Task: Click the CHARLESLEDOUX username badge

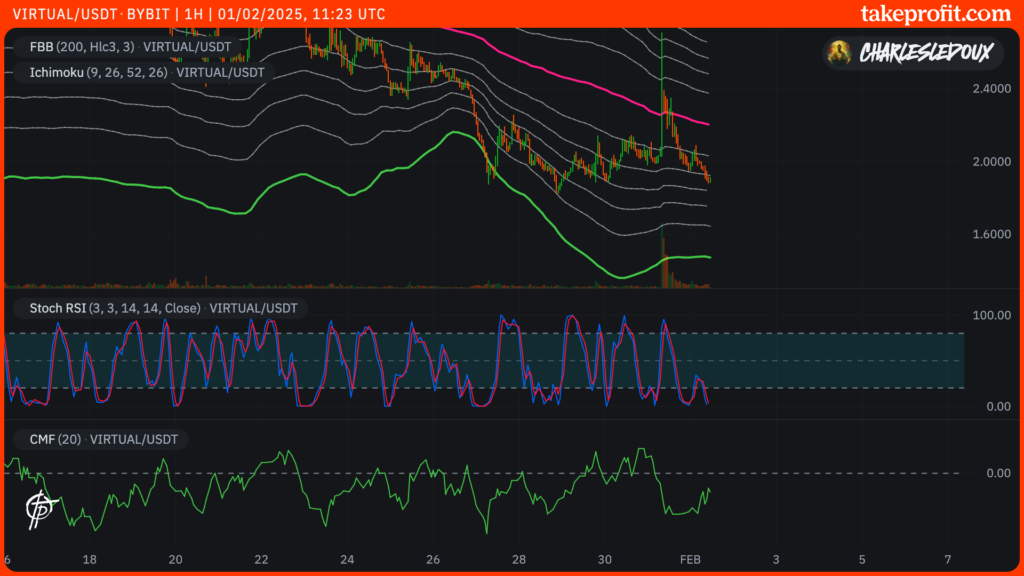Action: tap(925, 53)
